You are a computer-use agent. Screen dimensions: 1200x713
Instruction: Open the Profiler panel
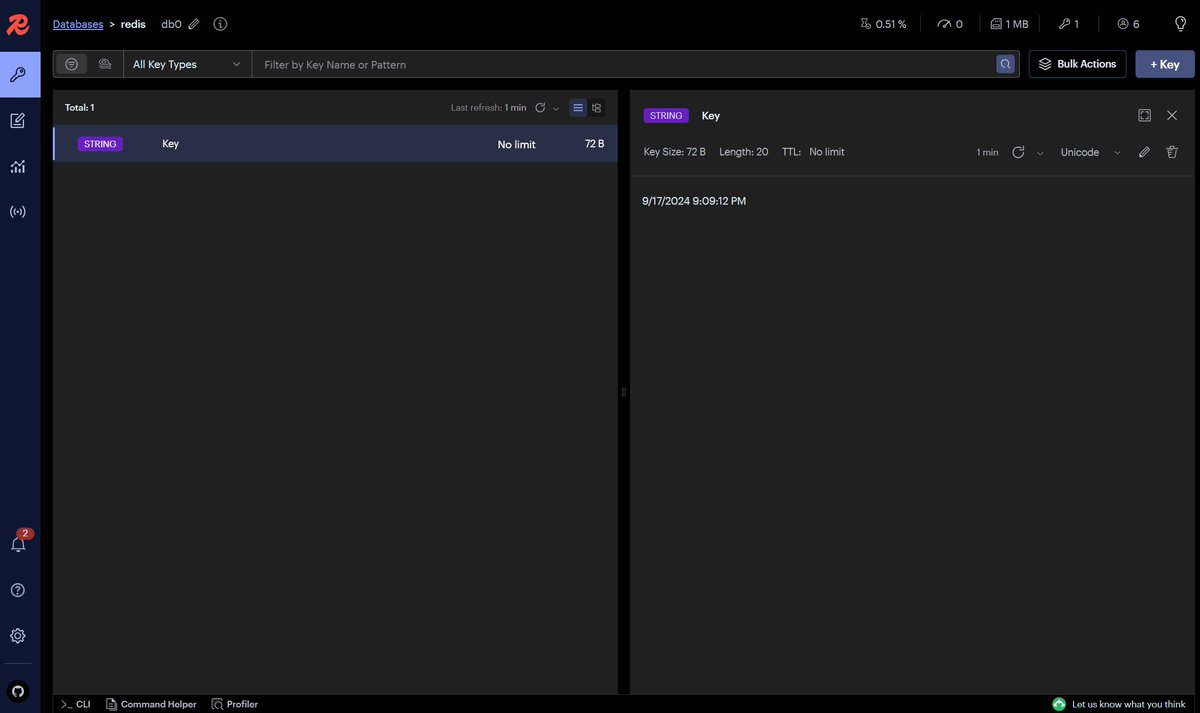pyautogui.click(x=235, y=704)
